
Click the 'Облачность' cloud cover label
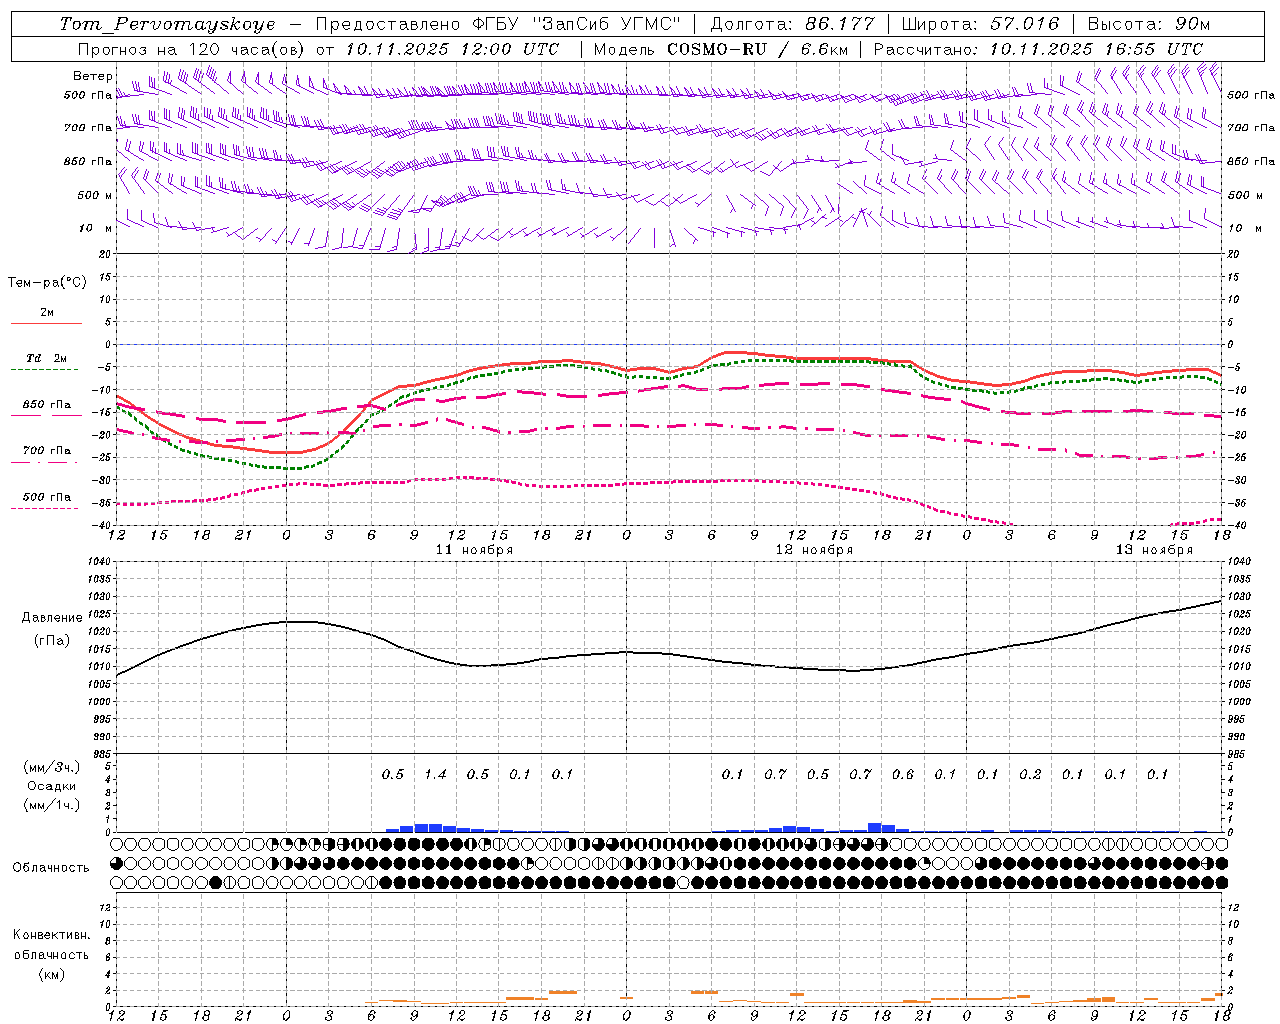coord(52,868)
